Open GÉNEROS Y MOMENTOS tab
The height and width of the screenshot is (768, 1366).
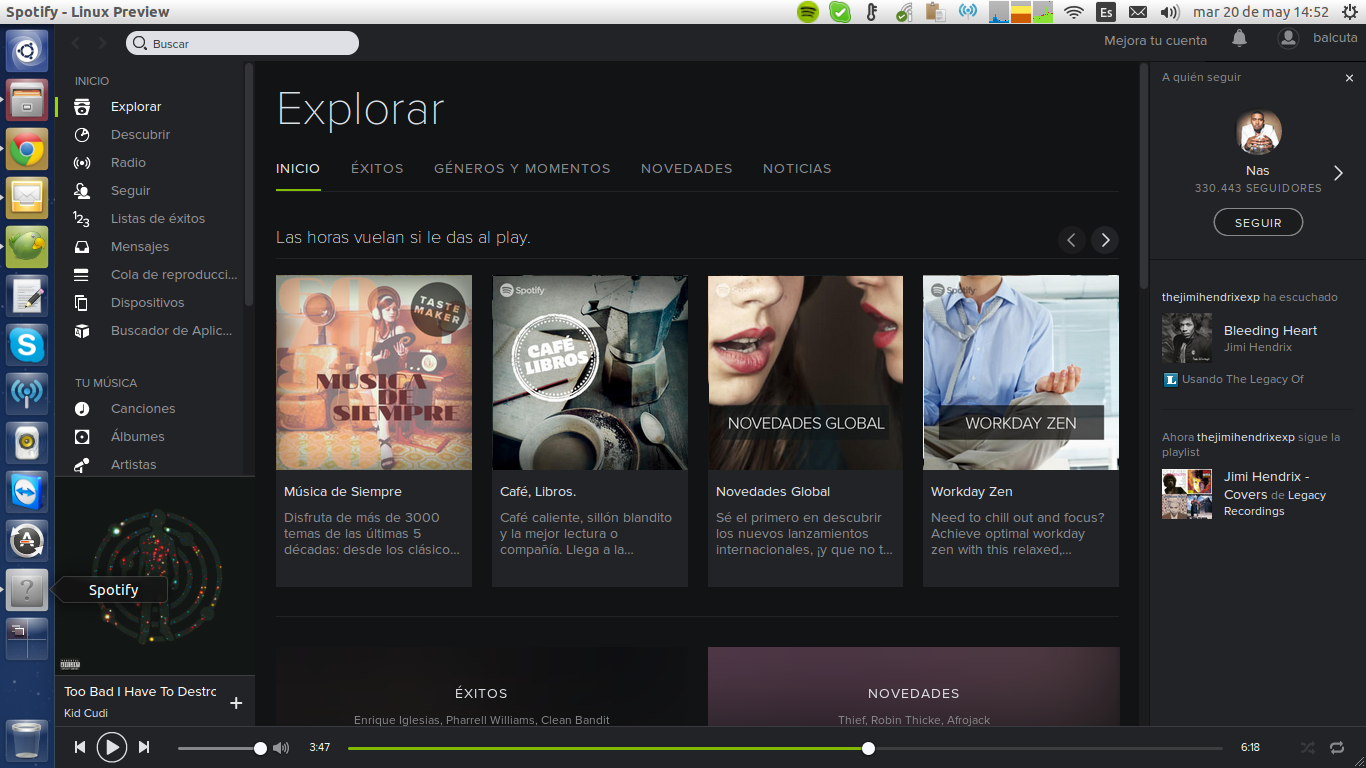(x=522, y=168)
